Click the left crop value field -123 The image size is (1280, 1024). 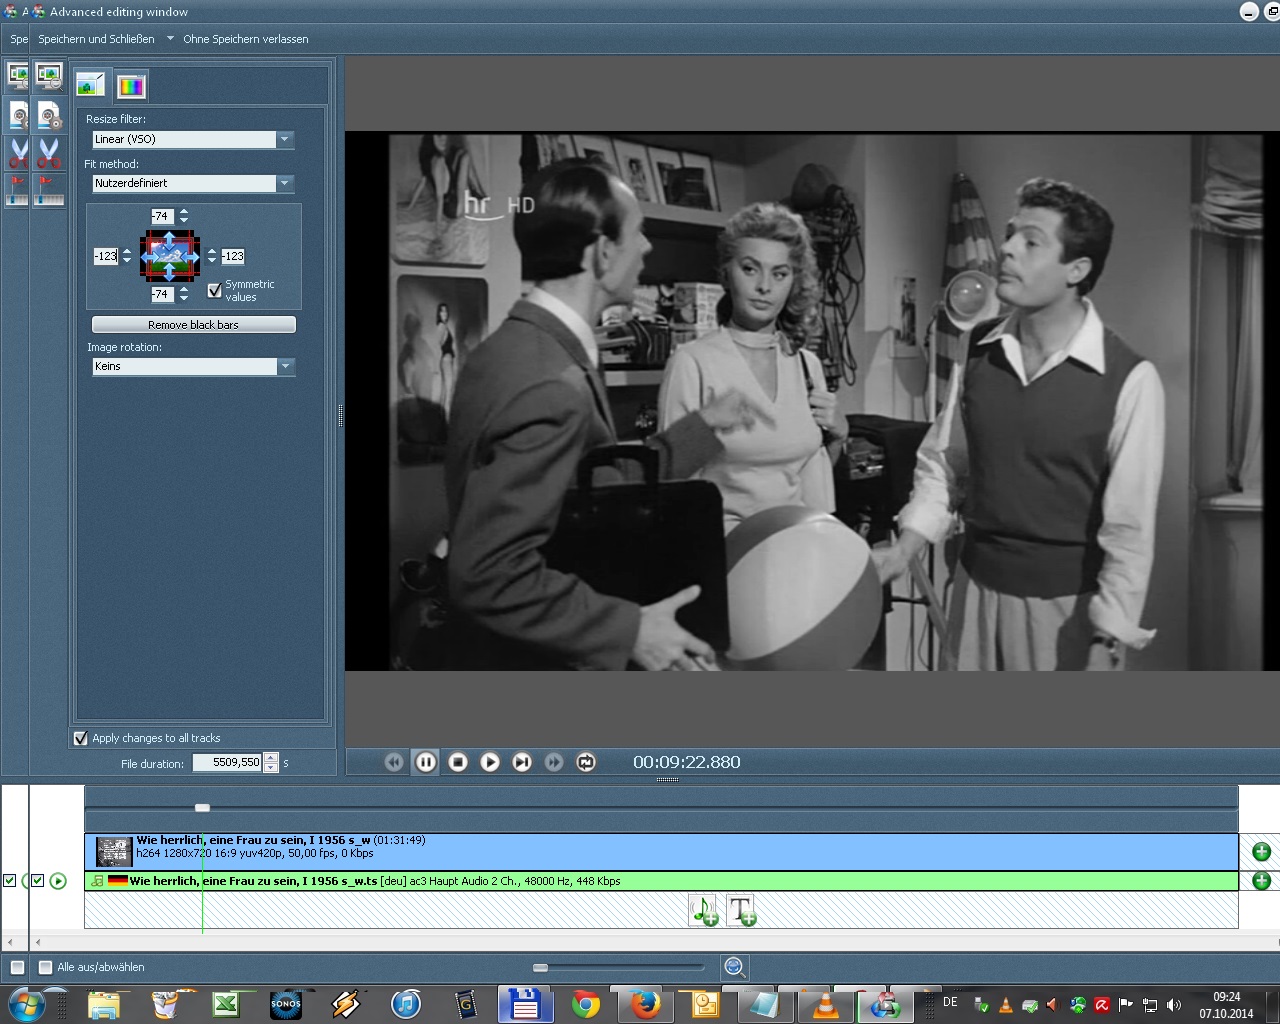(x=105, y=256)
